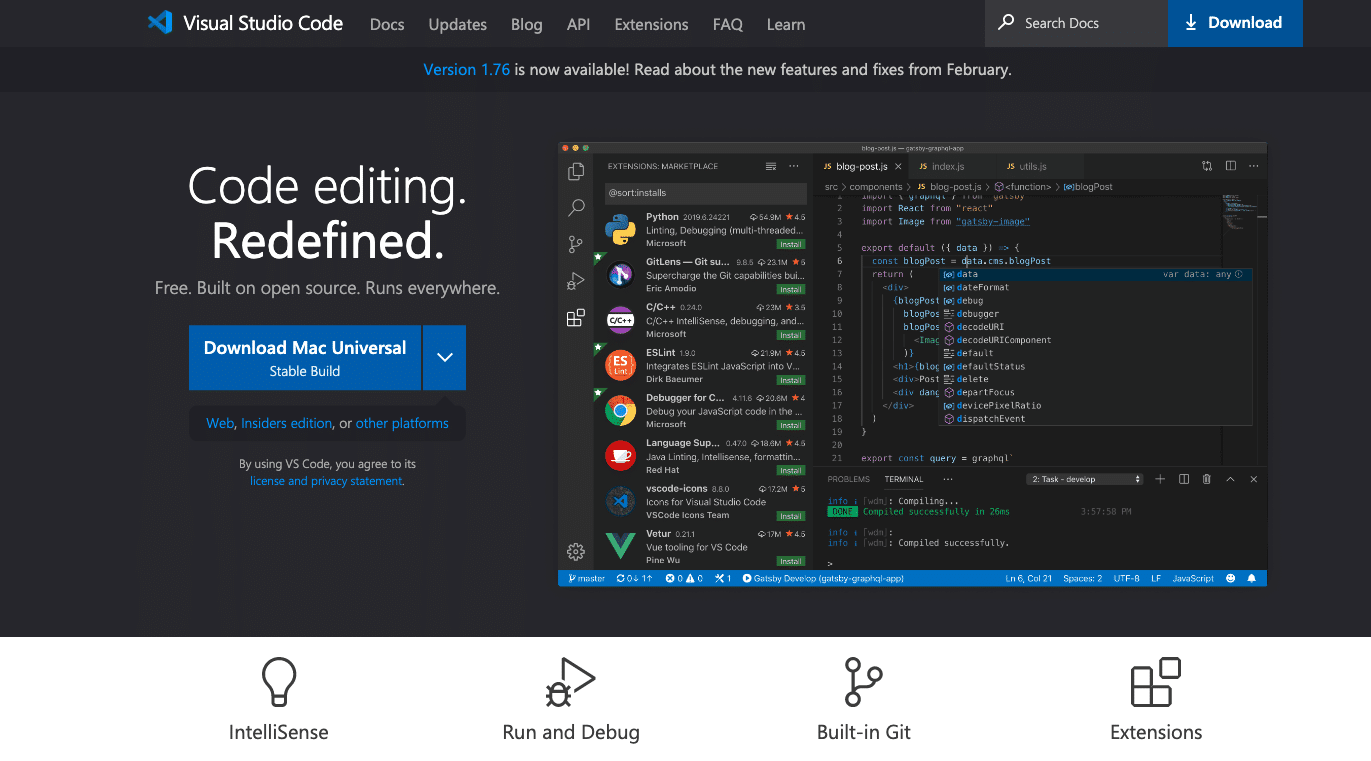
Task: Open the Docs page from the navbar
Action: coord(387,24)
